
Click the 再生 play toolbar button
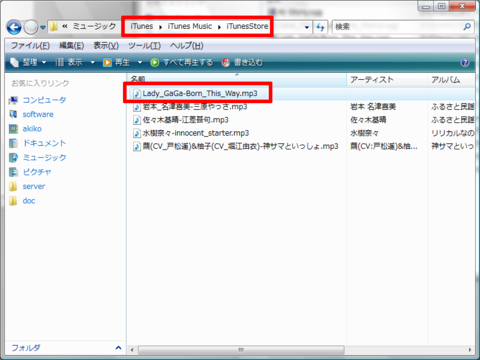116,62
